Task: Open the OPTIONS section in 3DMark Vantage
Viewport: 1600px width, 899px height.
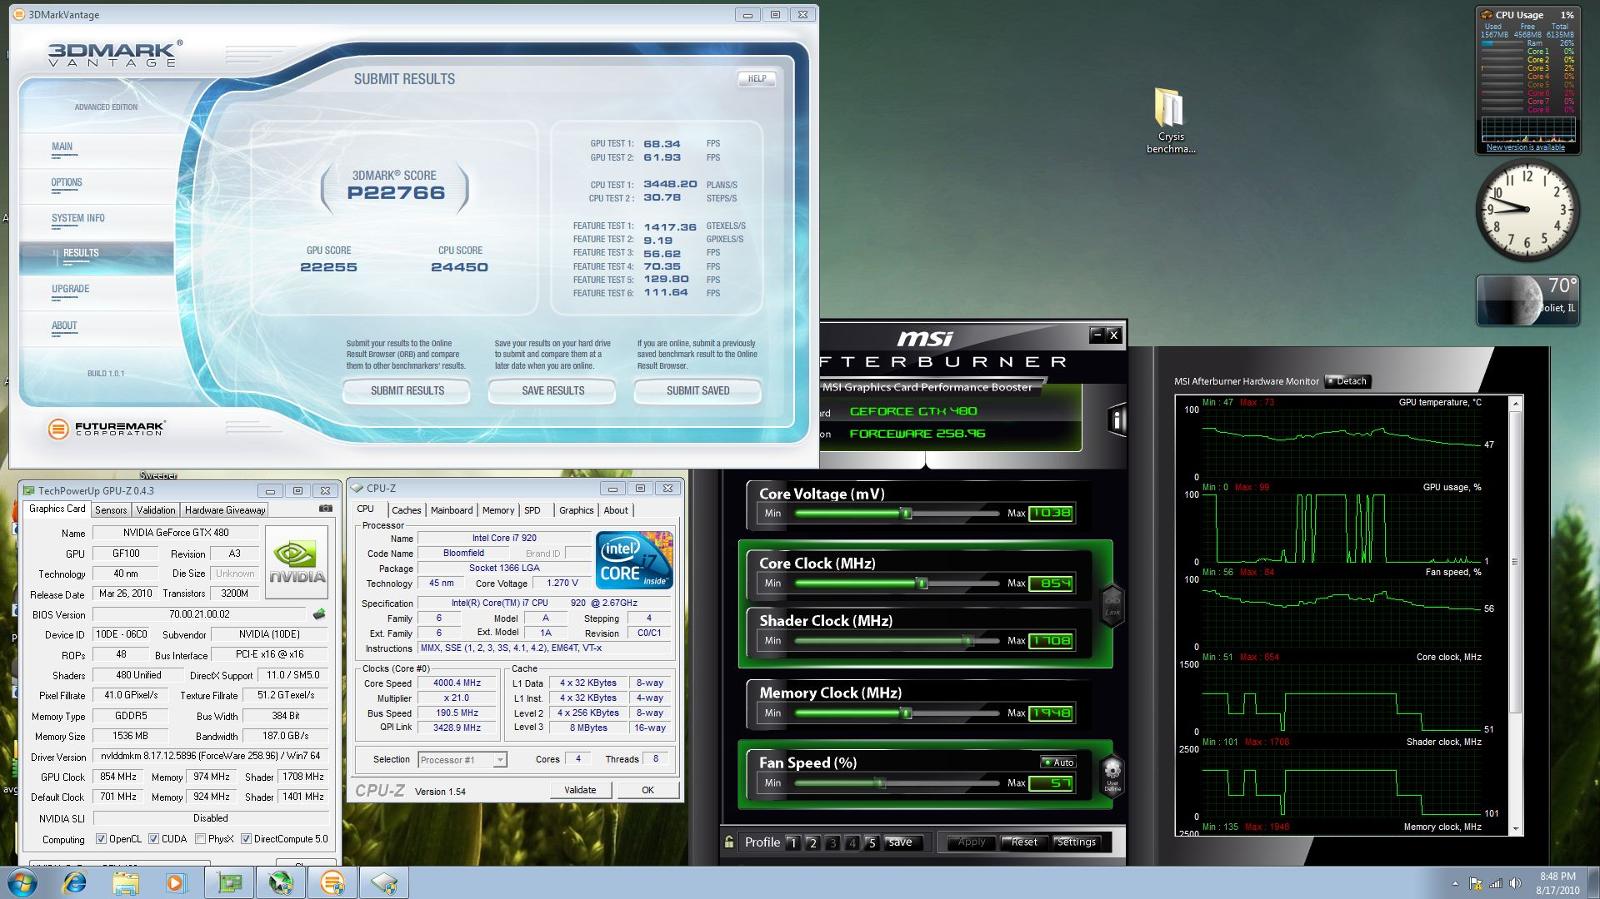Action: pos(67,183)
